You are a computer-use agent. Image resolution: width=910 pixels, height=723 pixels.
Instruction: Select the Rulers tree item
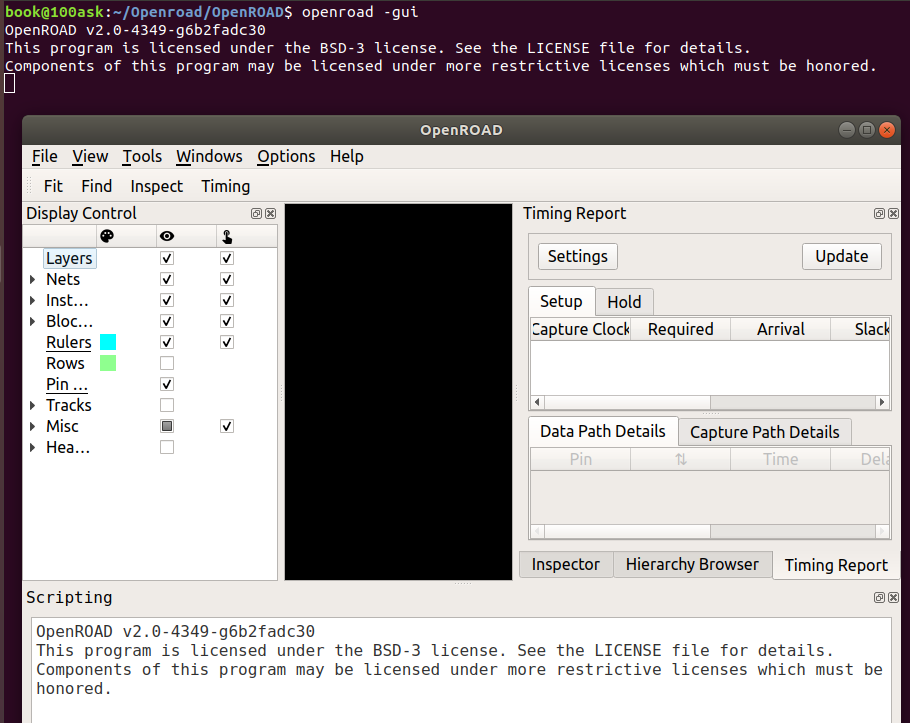pos(69,342)
